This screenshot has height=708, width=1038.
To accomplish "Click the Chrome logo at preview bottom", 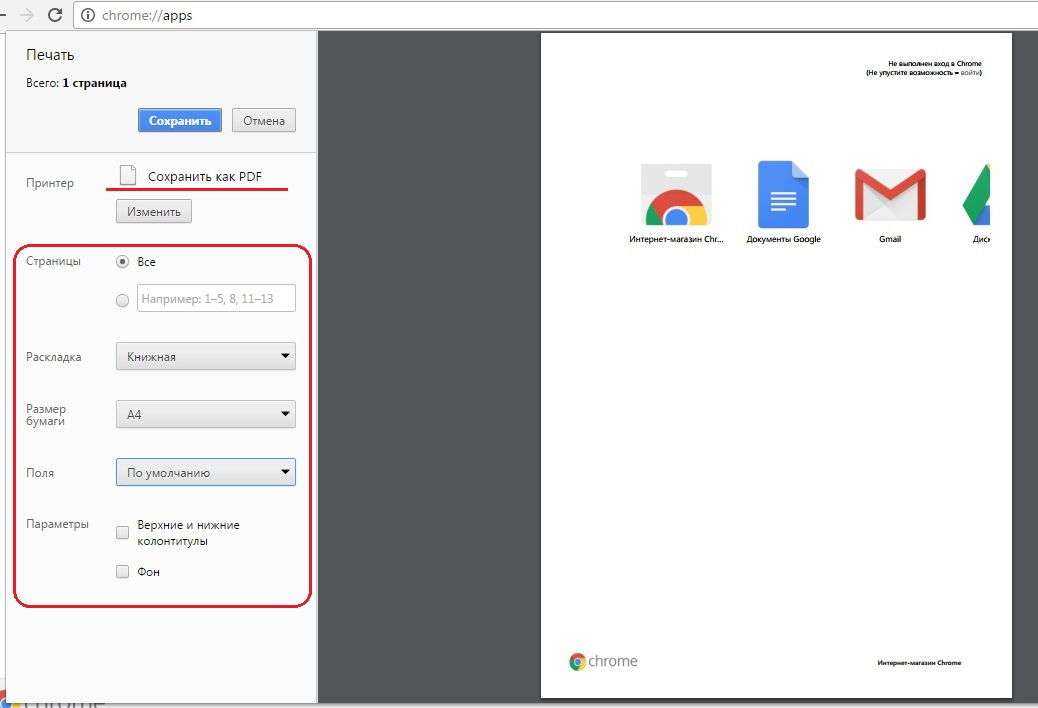I will point(603,661).
